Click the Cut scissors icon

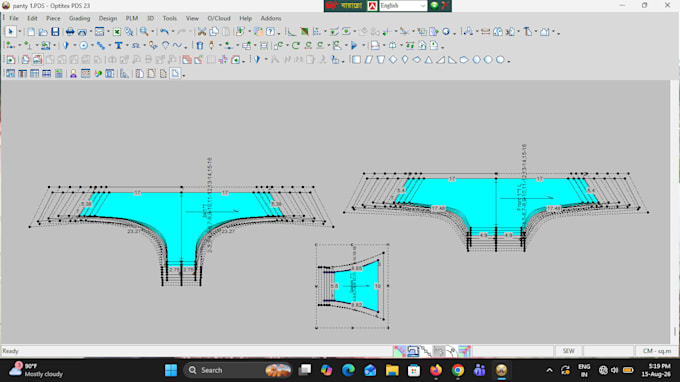coord(202,32)
